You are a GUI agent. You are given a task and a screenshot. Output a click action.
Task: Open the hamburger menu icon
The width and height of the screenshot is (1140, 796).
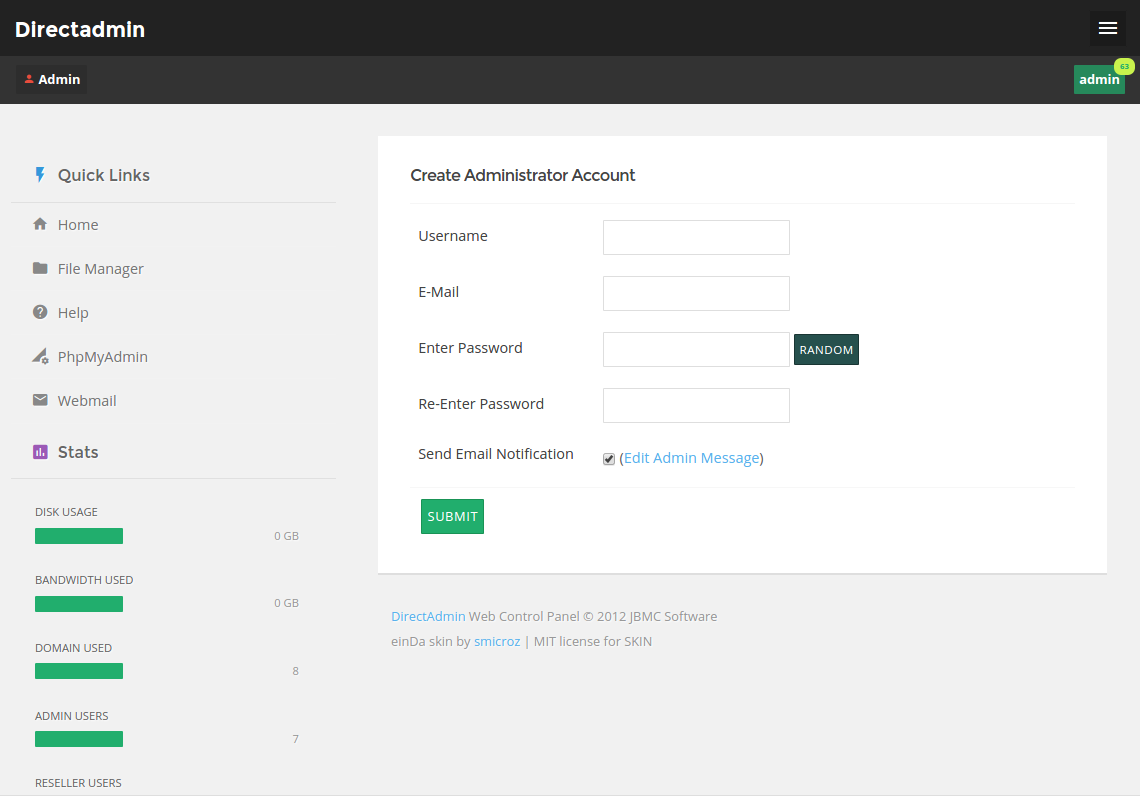pos(1107,28)
